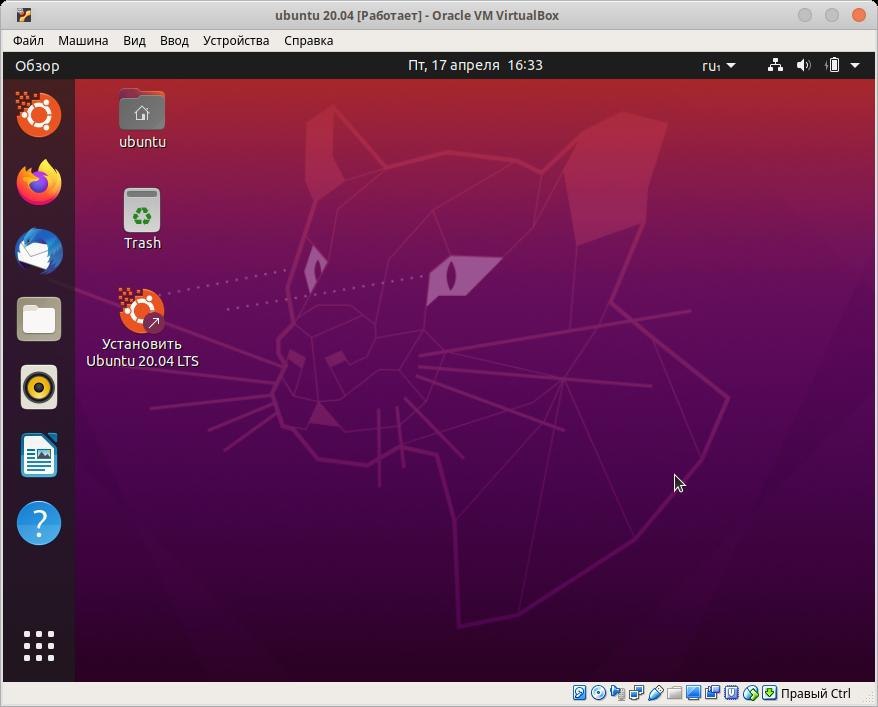Close the VirtualBox window

pos(859,15)
